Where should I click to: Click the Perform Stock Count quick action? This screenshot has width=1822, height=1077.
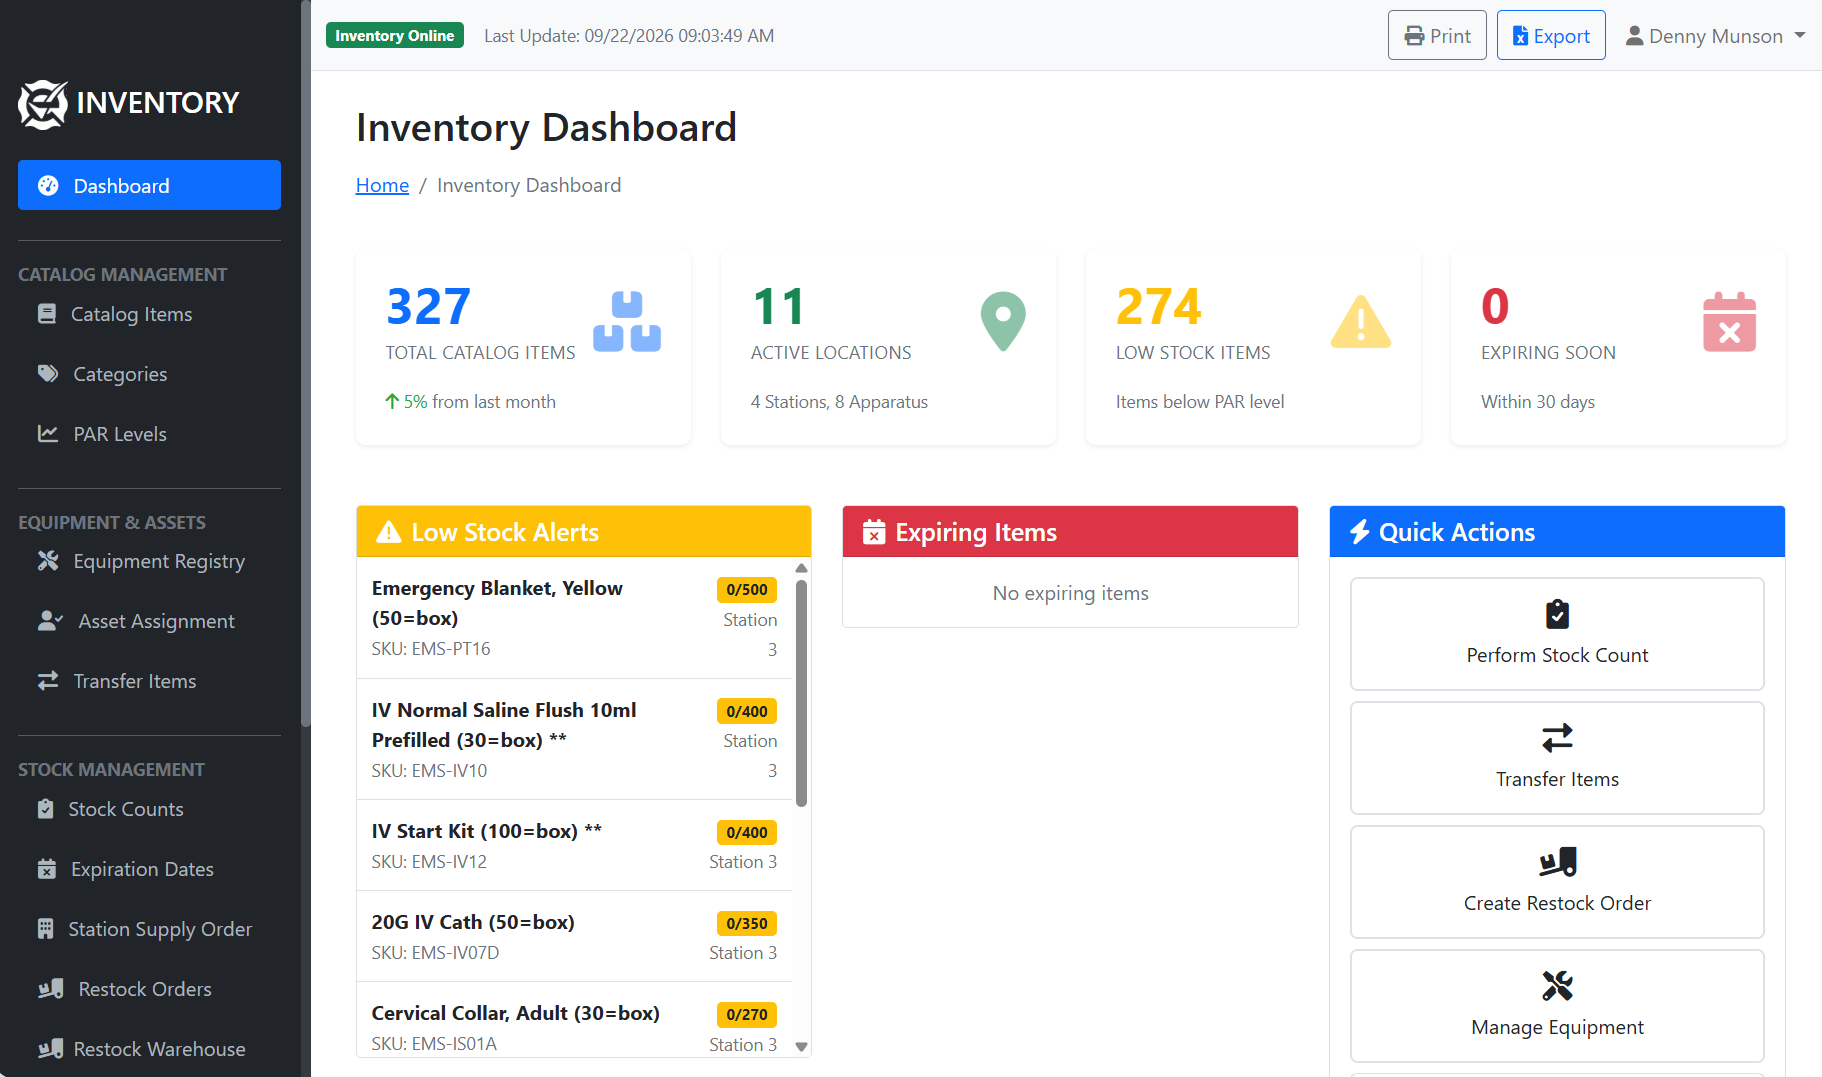coord(1557,634)
